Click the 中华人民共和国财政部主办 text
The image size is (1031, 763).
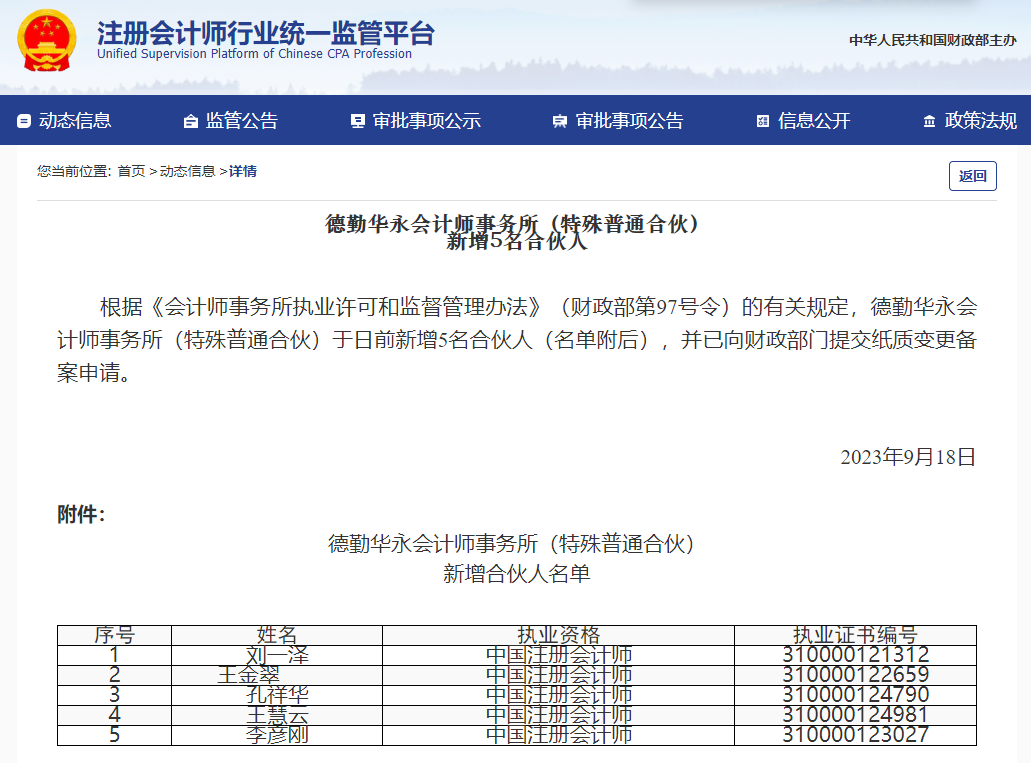[x=932, y=40]
